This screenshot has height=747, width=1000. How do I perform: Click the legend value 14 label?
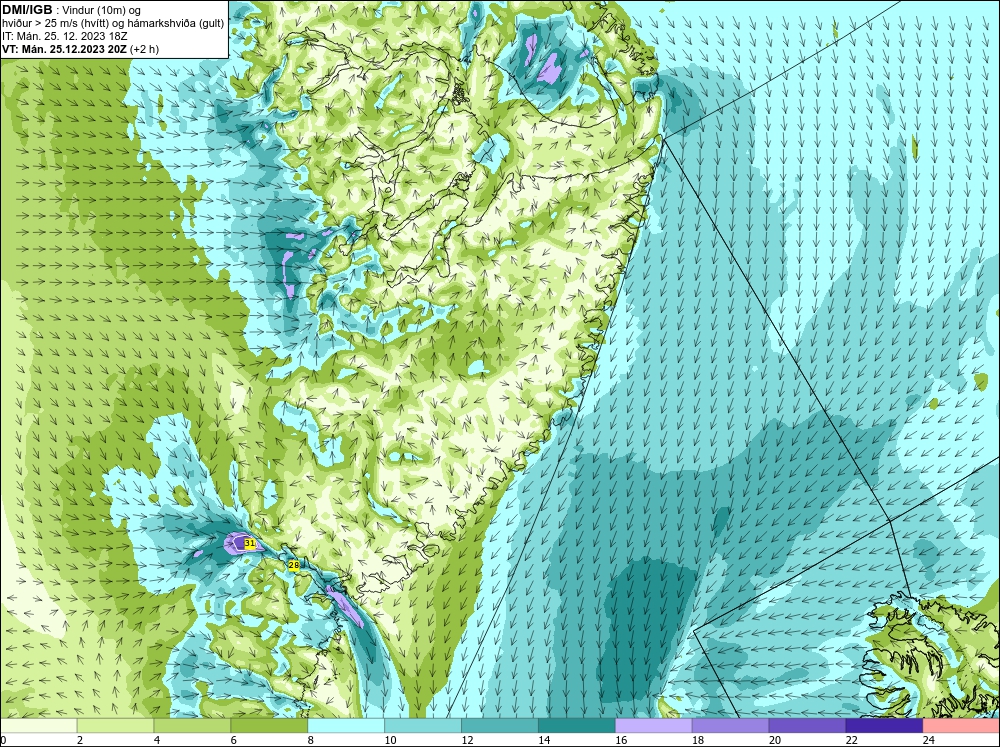point(544,740)
